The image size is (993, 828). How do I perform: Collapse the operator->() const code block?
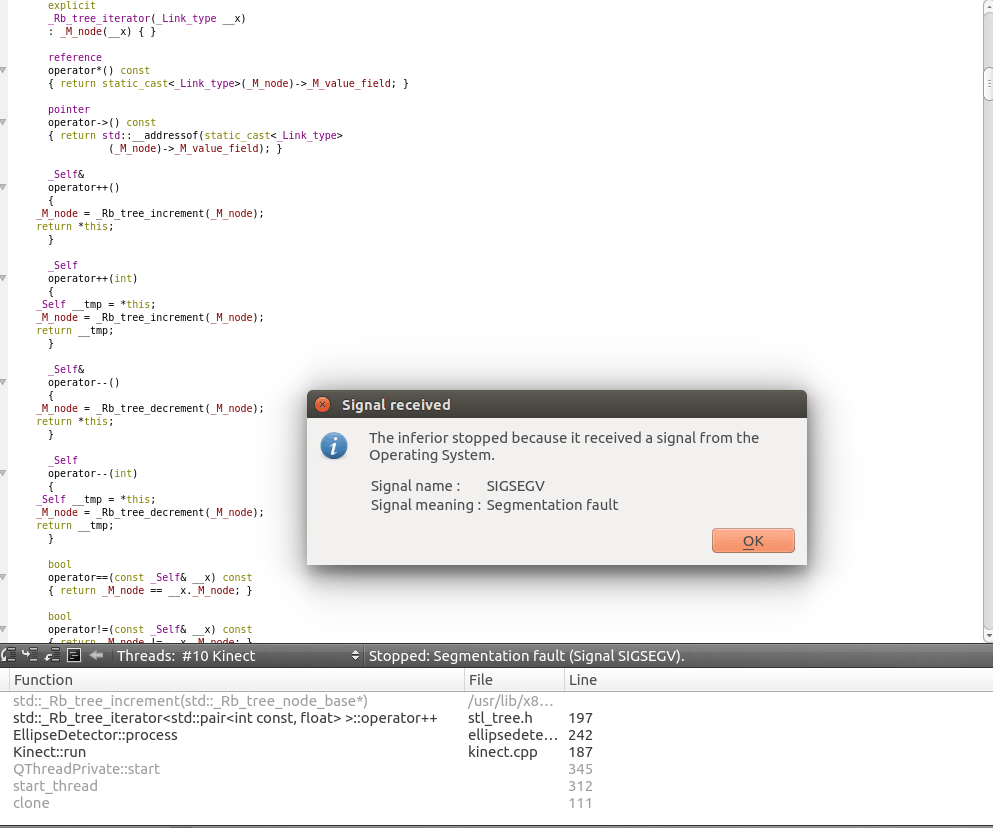coord(3,123)
